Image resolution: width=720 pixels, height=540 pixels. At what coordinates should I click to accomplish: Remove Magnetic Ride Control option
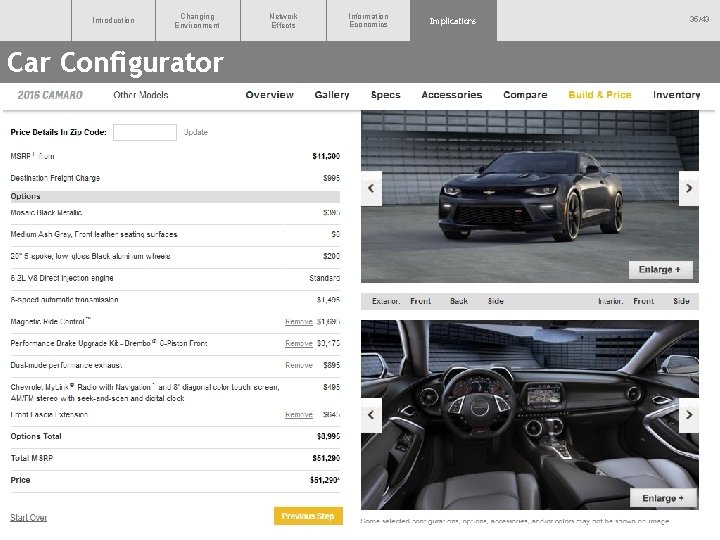(x=299, y=322)
